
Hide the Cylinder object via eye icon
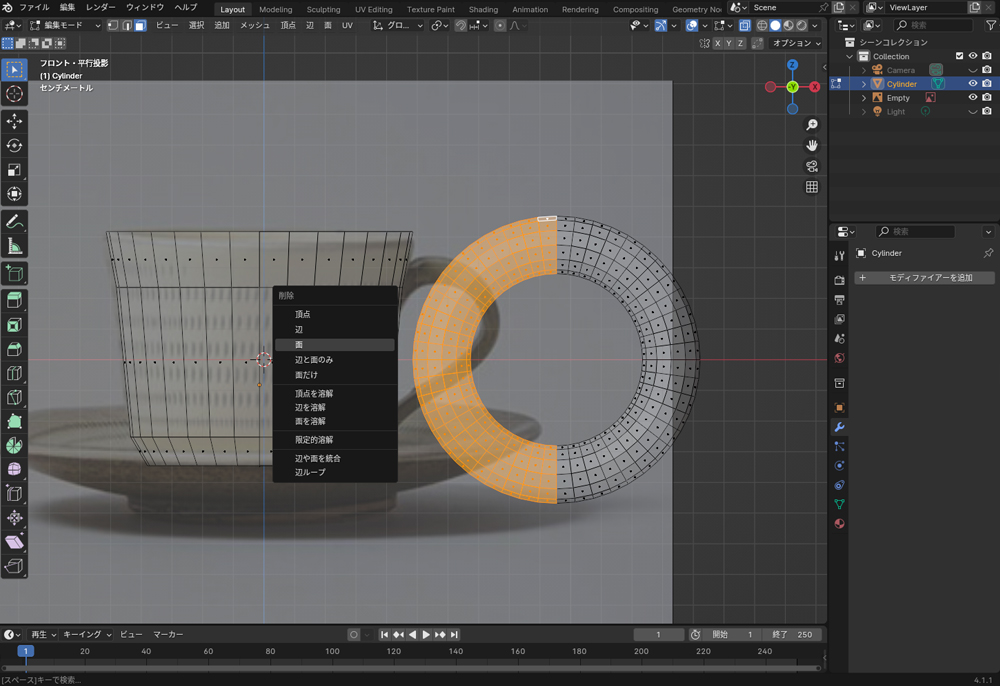[x=972, y=84]
